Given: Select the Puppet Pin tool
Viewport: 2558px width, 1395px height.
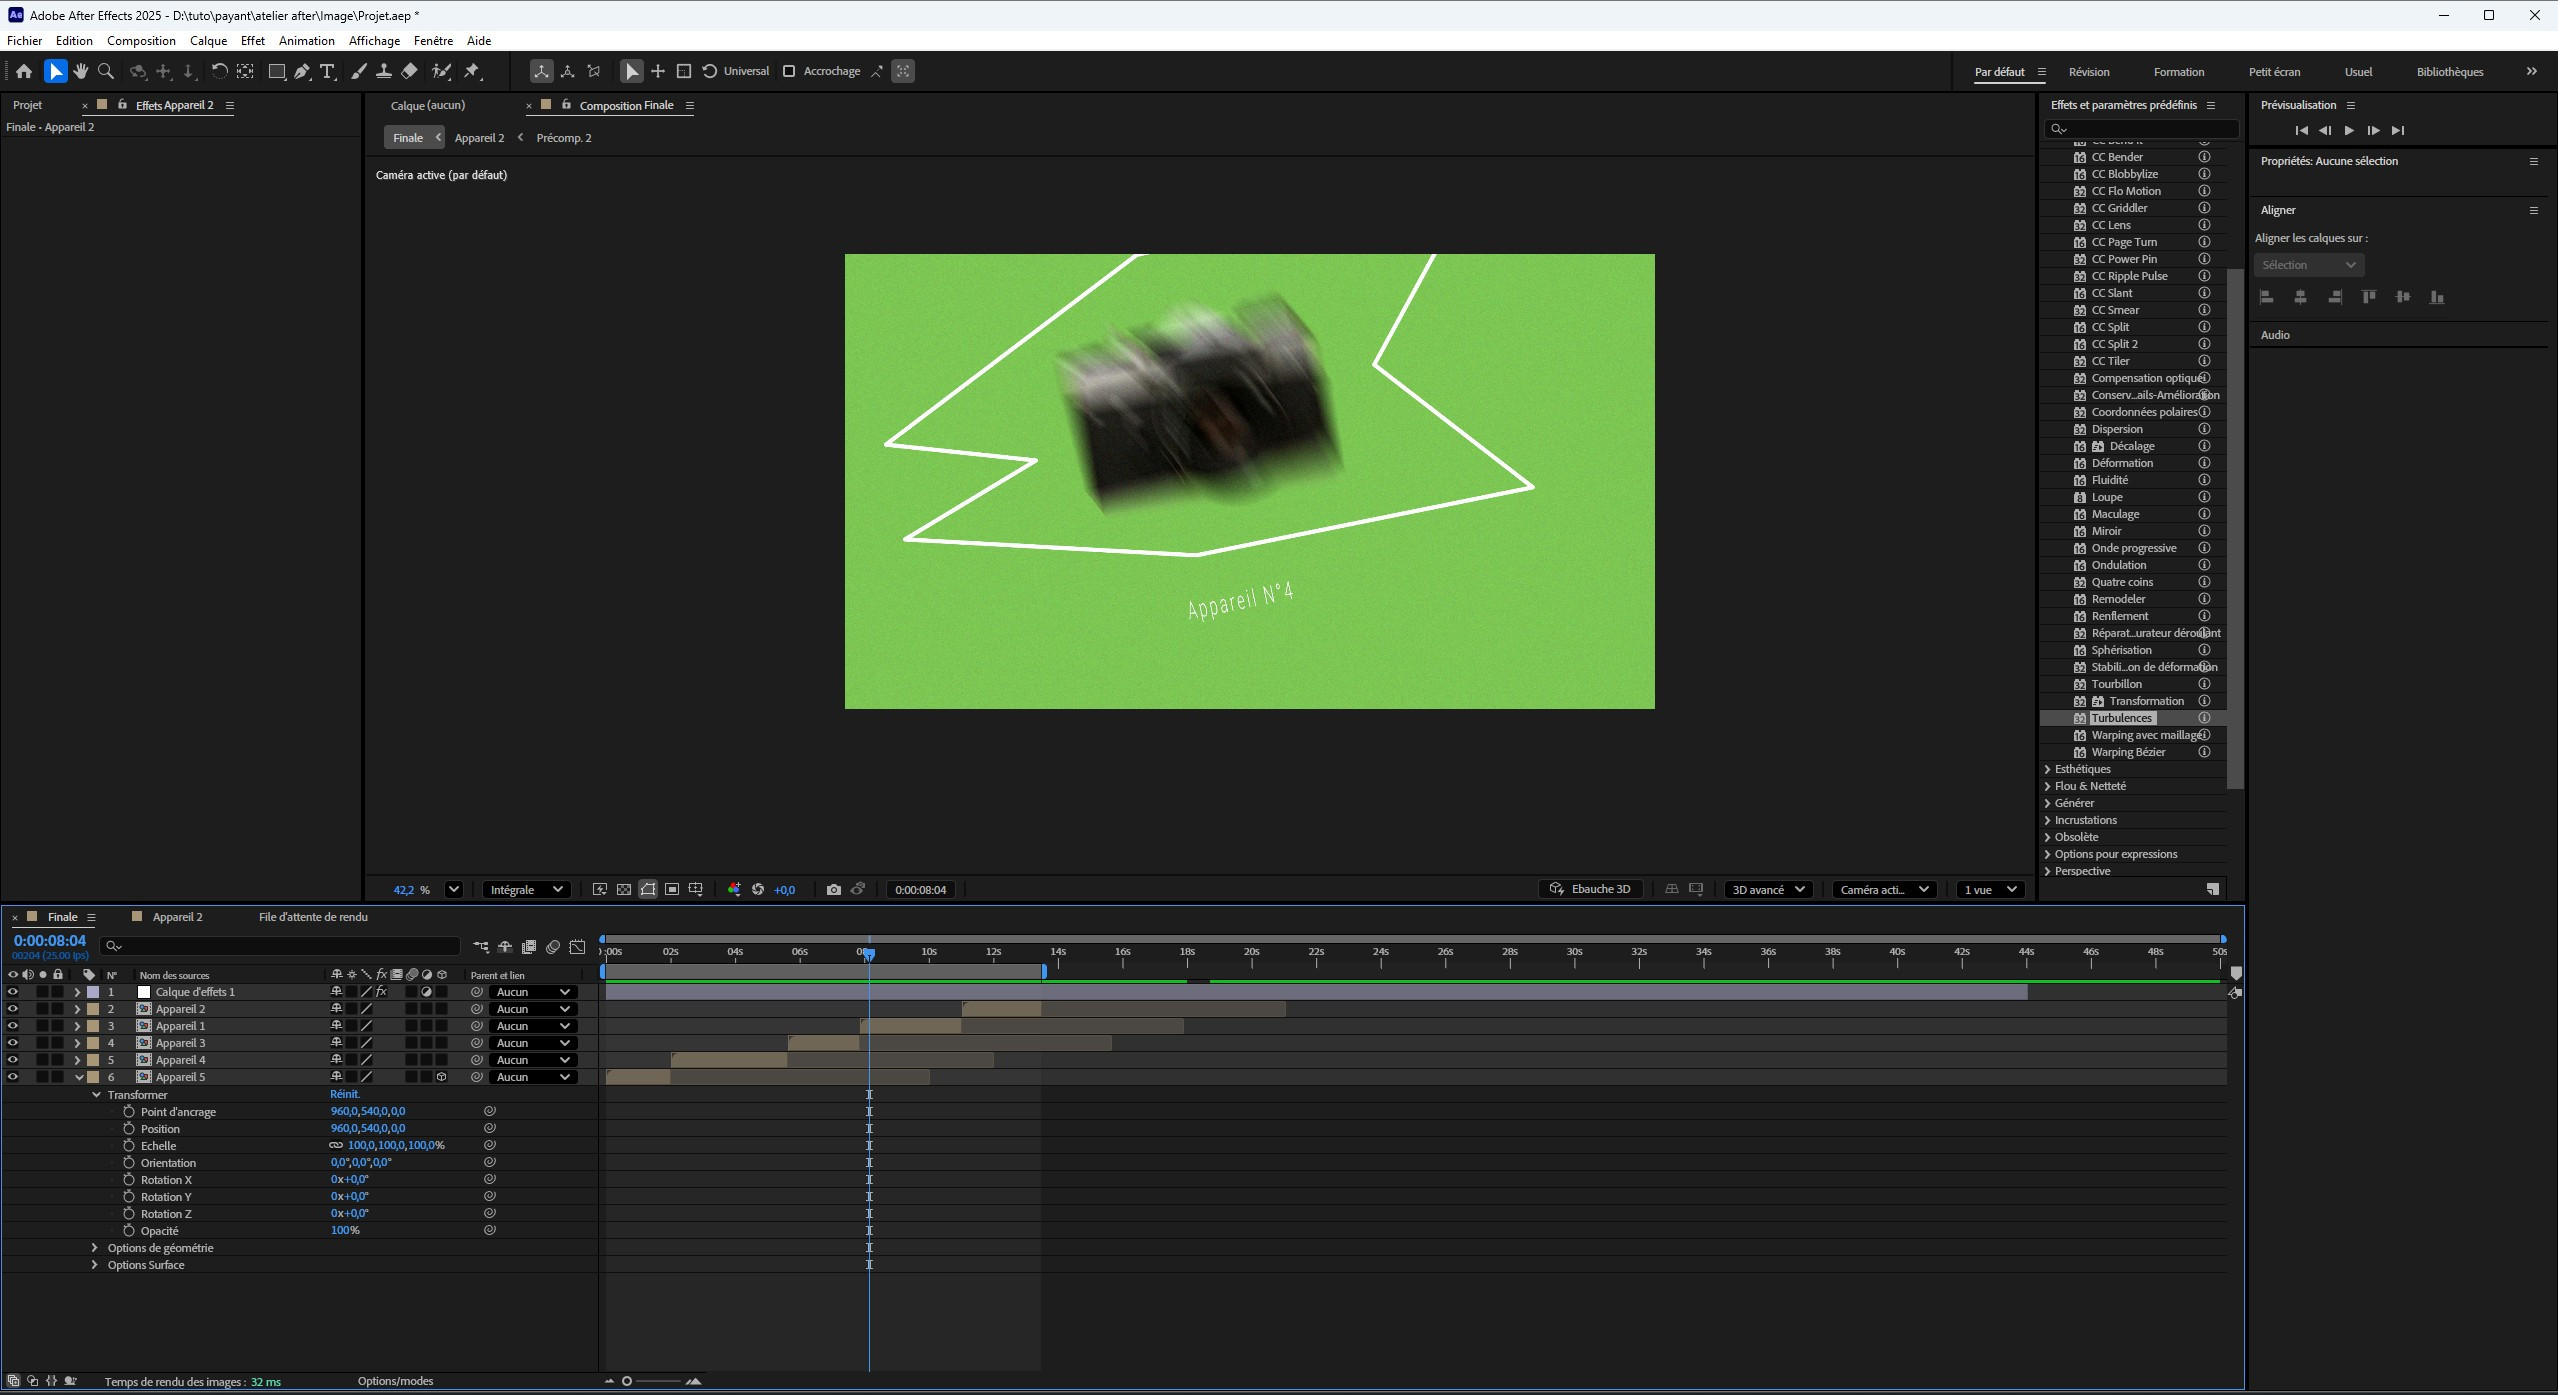Looking at the screenshot, I should click(x=472, y=71).
